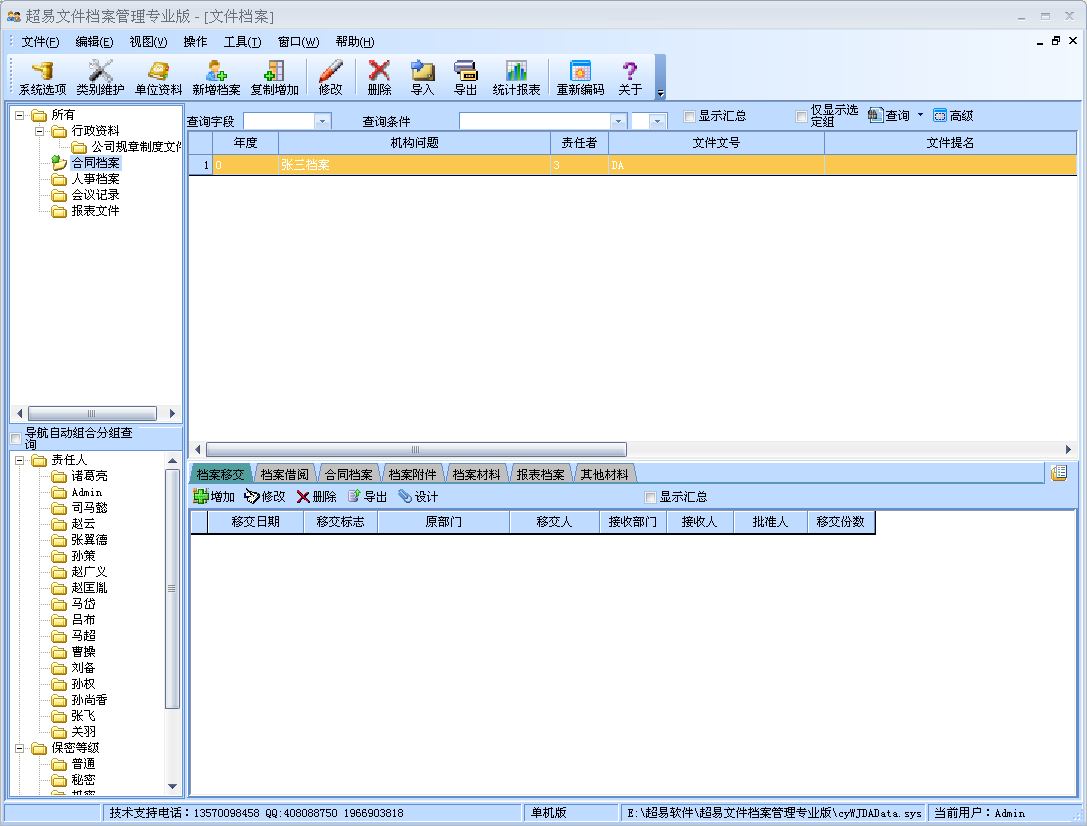This screenshot has width=1087, height=826.
Task: Open small dropdown after query condition
Action: point(658,121)
